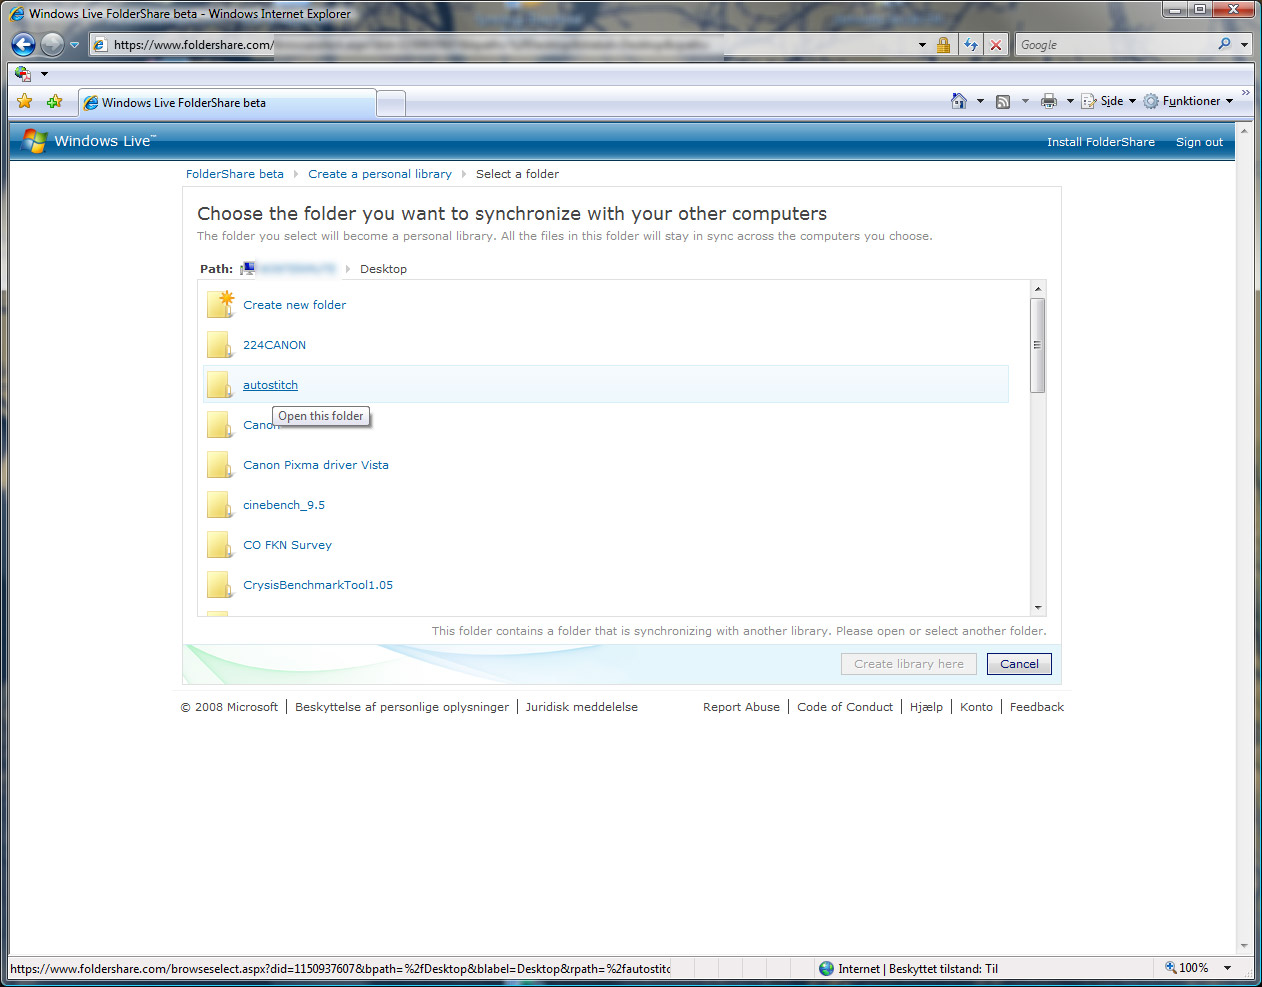The height and width of the screenshot is (987, 1262).
Task: Click the browser Back arrow button
Action: click(x=24, y=44)
